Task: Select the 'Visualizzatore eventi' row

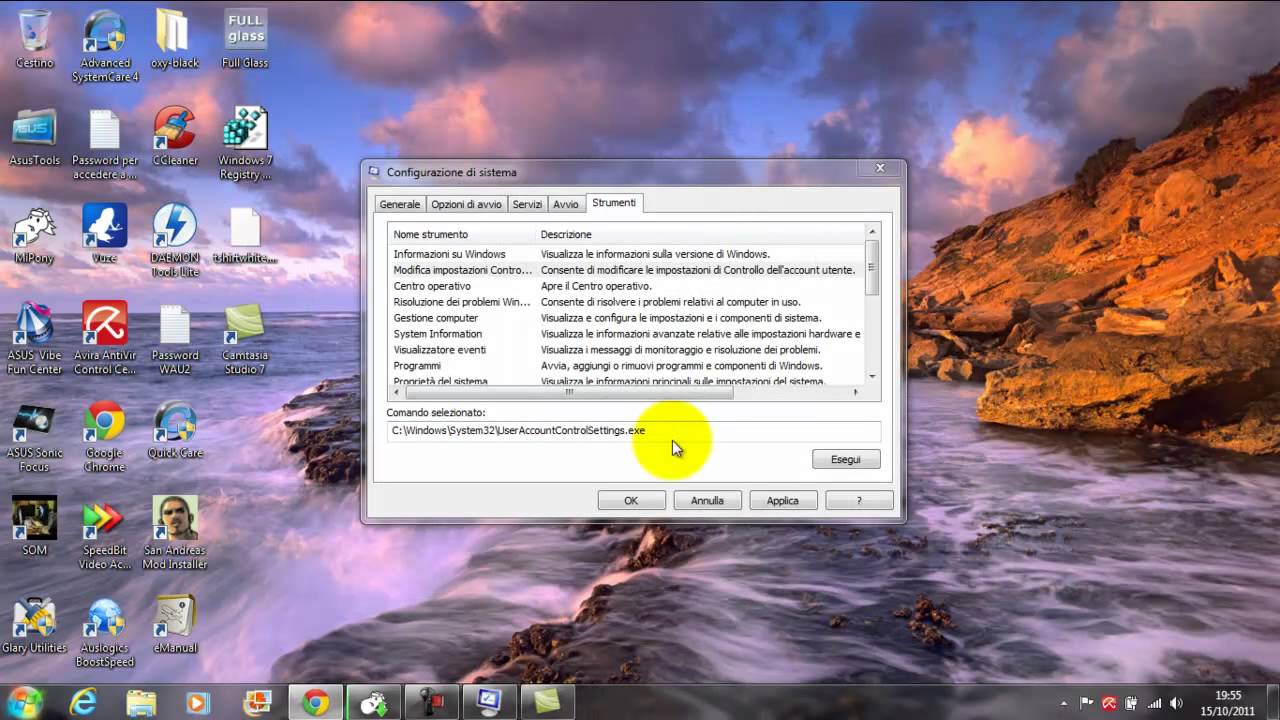Action: coord(626,350)
